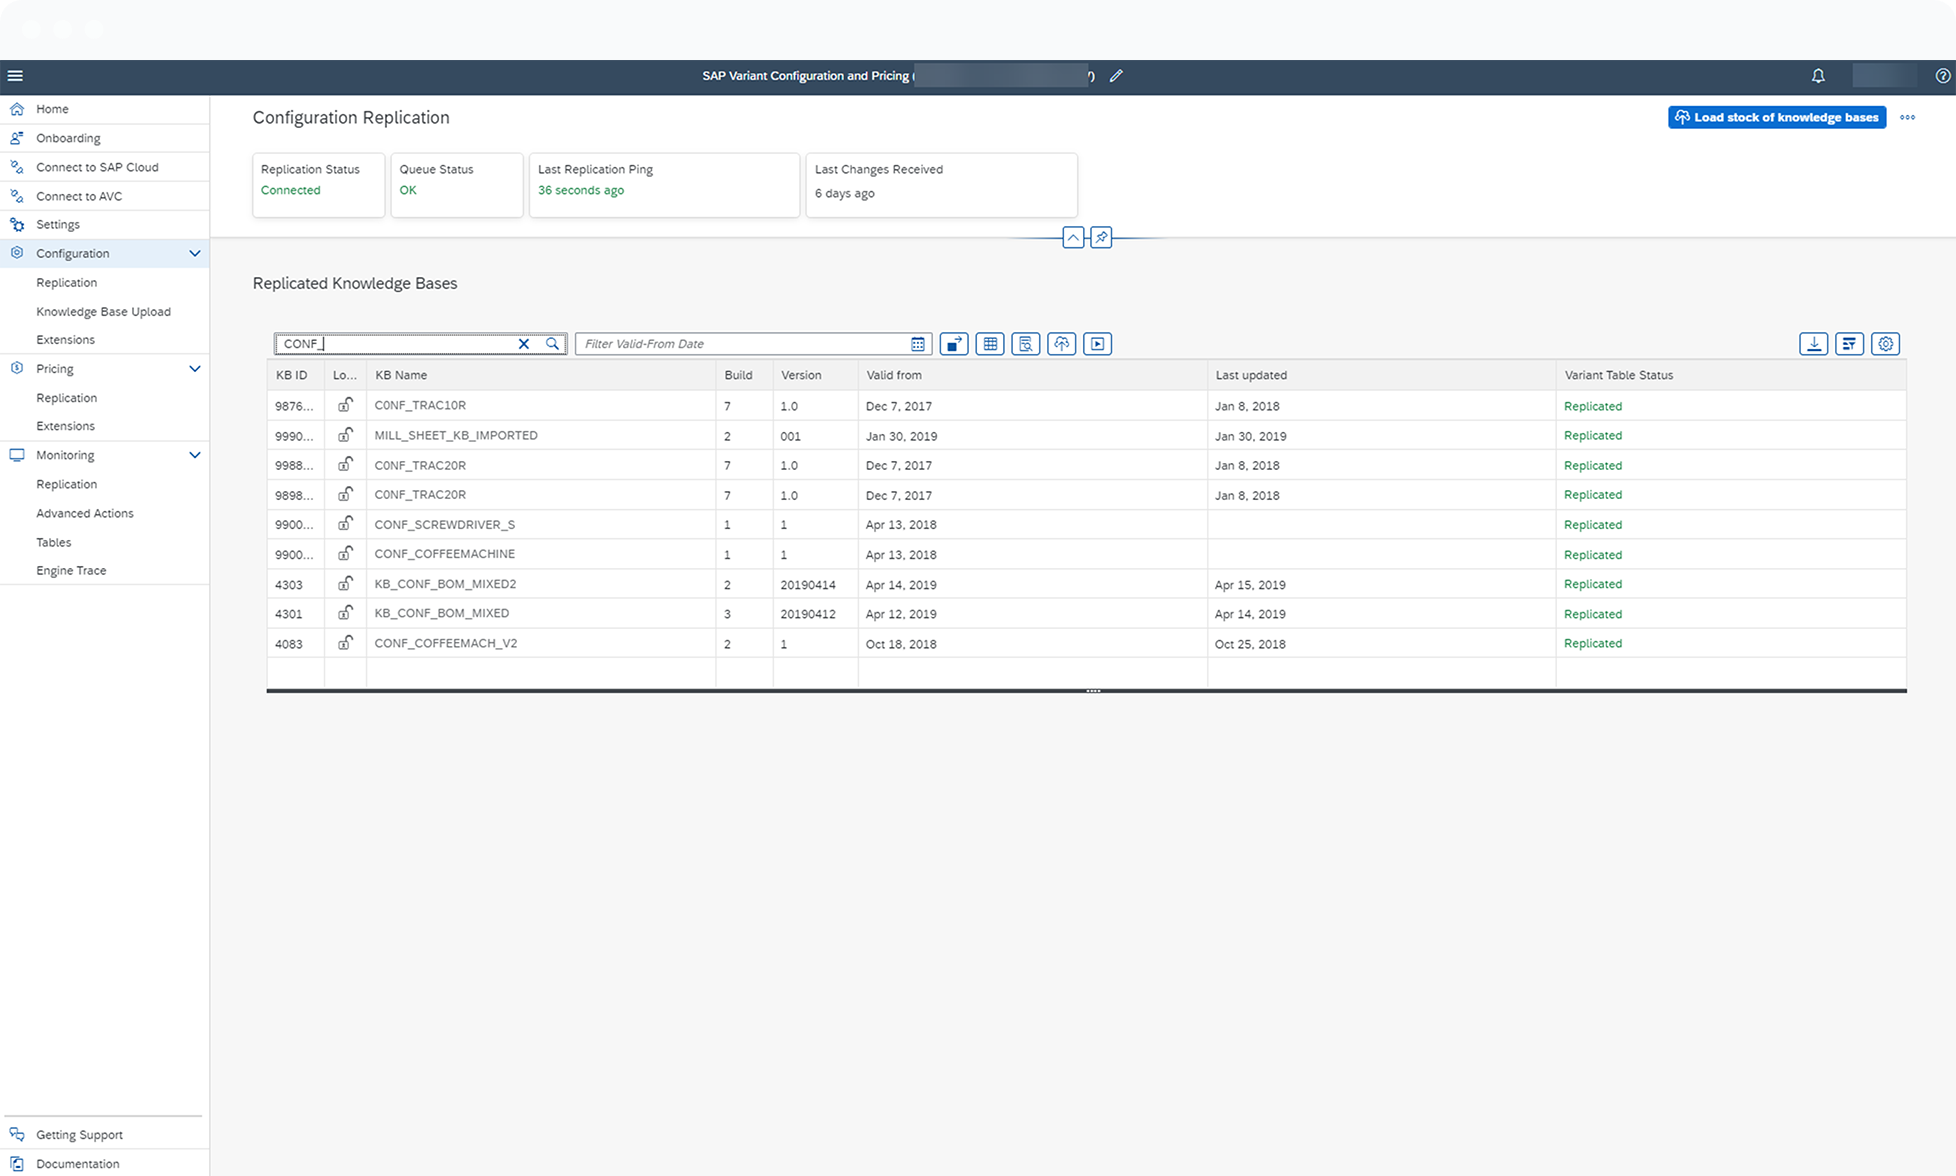
Task: Toggle the lock on KB_CONF_BOM_MIXED
Action: coord(346,613)
